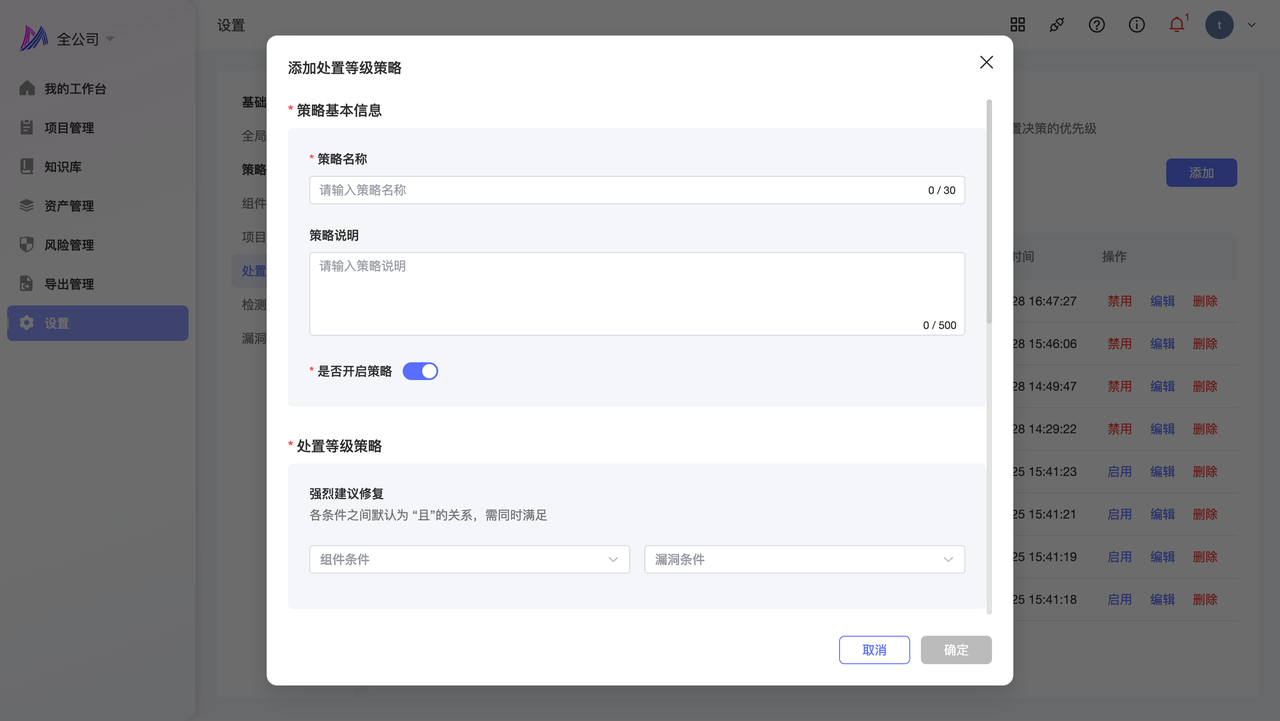Screen dimensions: 1280x721
Task: Click the 风险管理 shield icon
Action: 27,245
